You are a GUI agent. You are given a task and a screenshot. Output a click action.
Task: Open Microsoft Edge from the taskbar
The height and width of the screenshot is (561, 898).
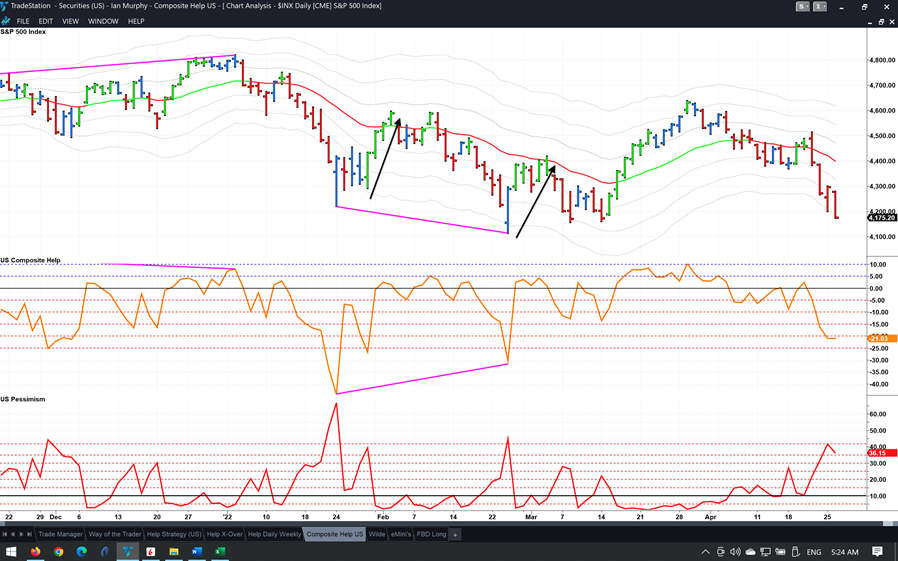tap(81, 551)
